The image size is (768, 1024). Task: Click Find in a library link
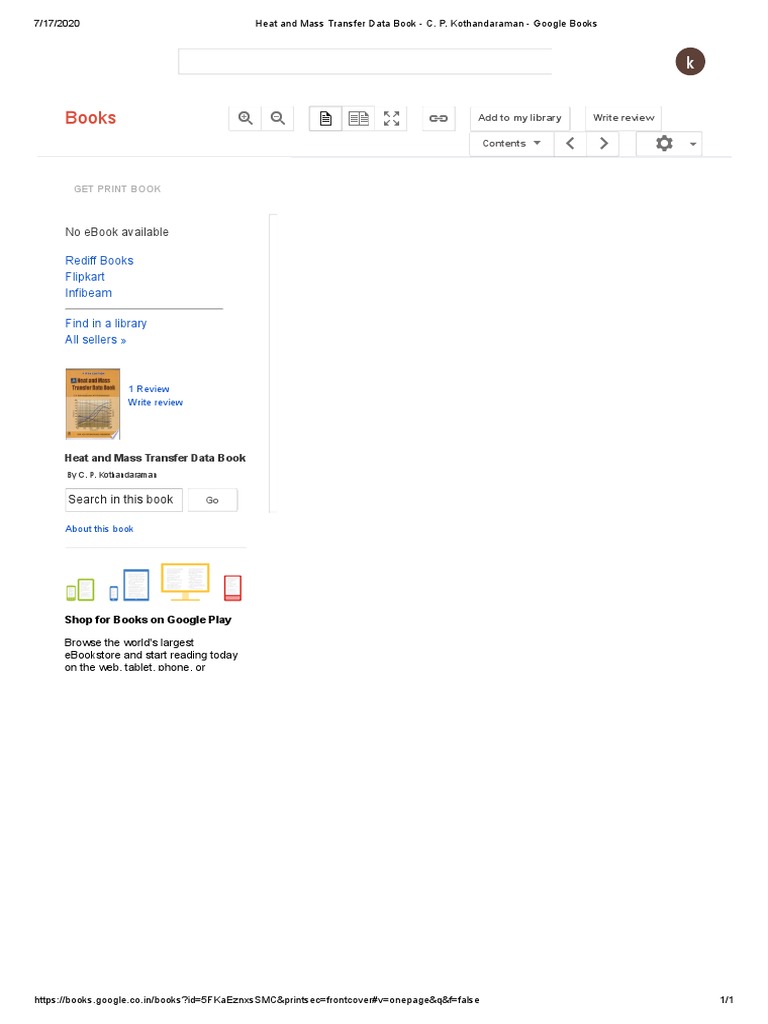tap(106, 323)
